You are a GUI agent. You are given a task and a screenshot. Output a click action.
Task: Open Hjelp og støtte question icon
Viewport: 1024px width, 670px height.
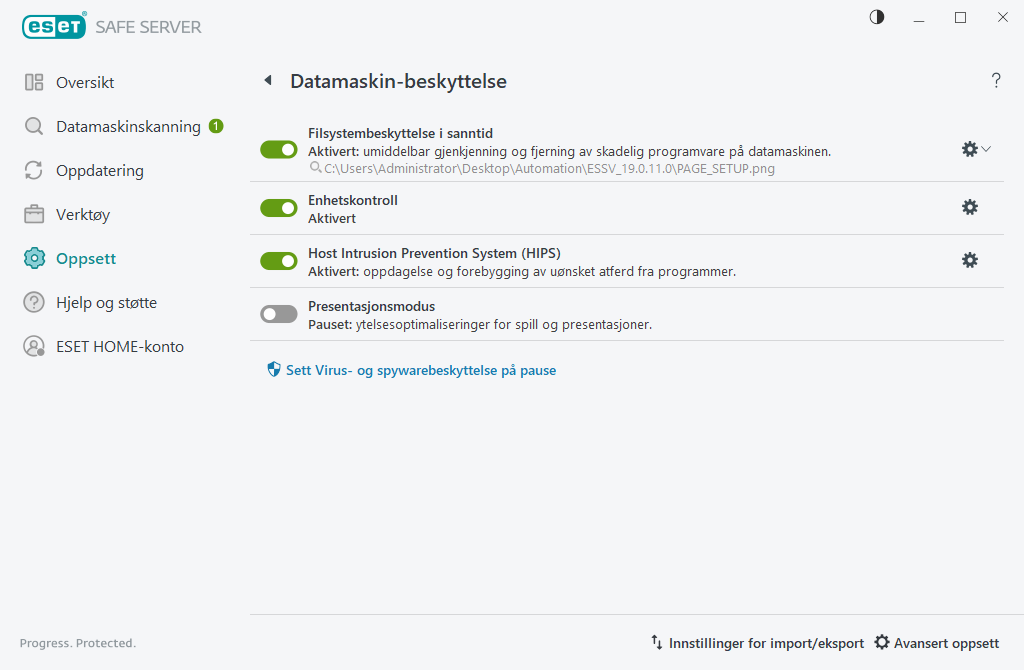pyautogui.click(x=33, y=302)
